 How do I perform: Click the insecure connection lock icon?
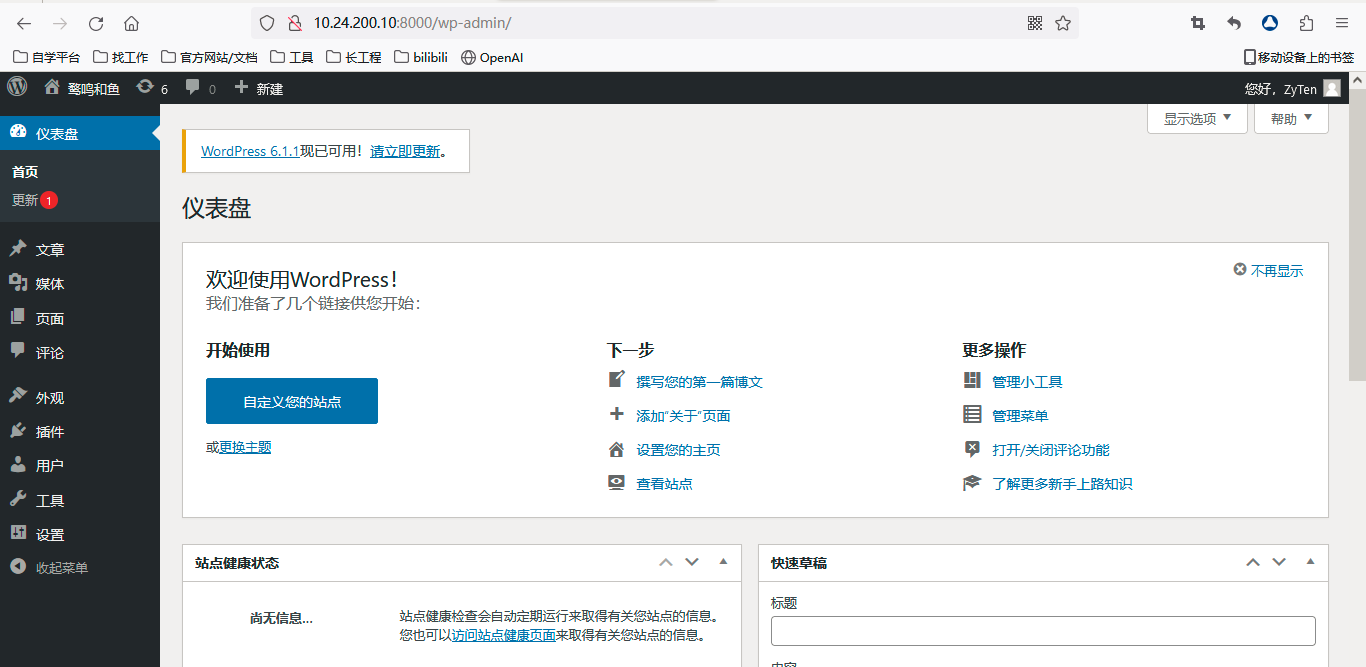[x=294, y=23]
